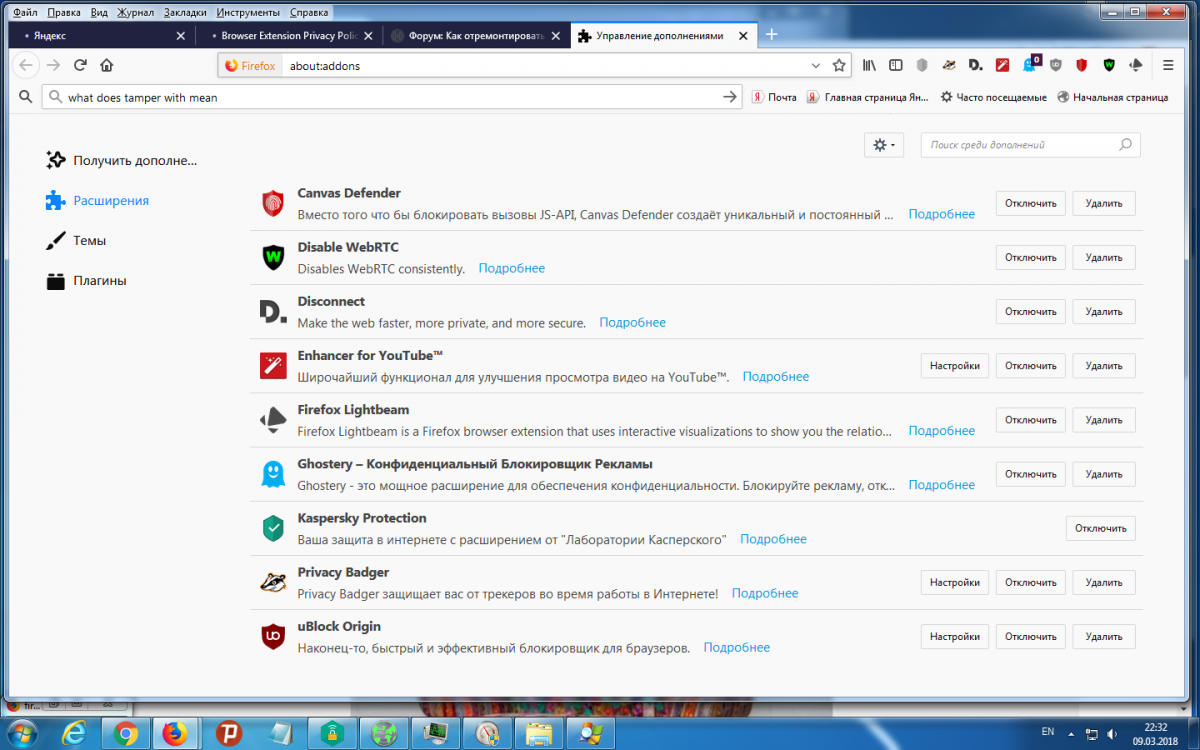Open the Закладки menu

click(184, 13)
